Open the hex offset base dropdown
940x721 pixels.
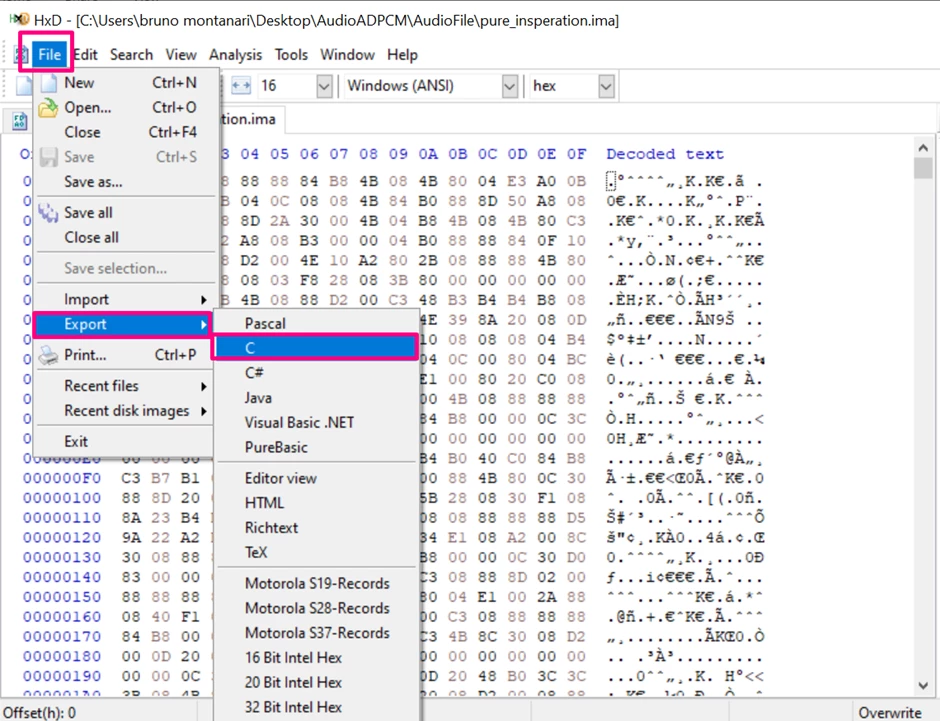pos(606,86)
